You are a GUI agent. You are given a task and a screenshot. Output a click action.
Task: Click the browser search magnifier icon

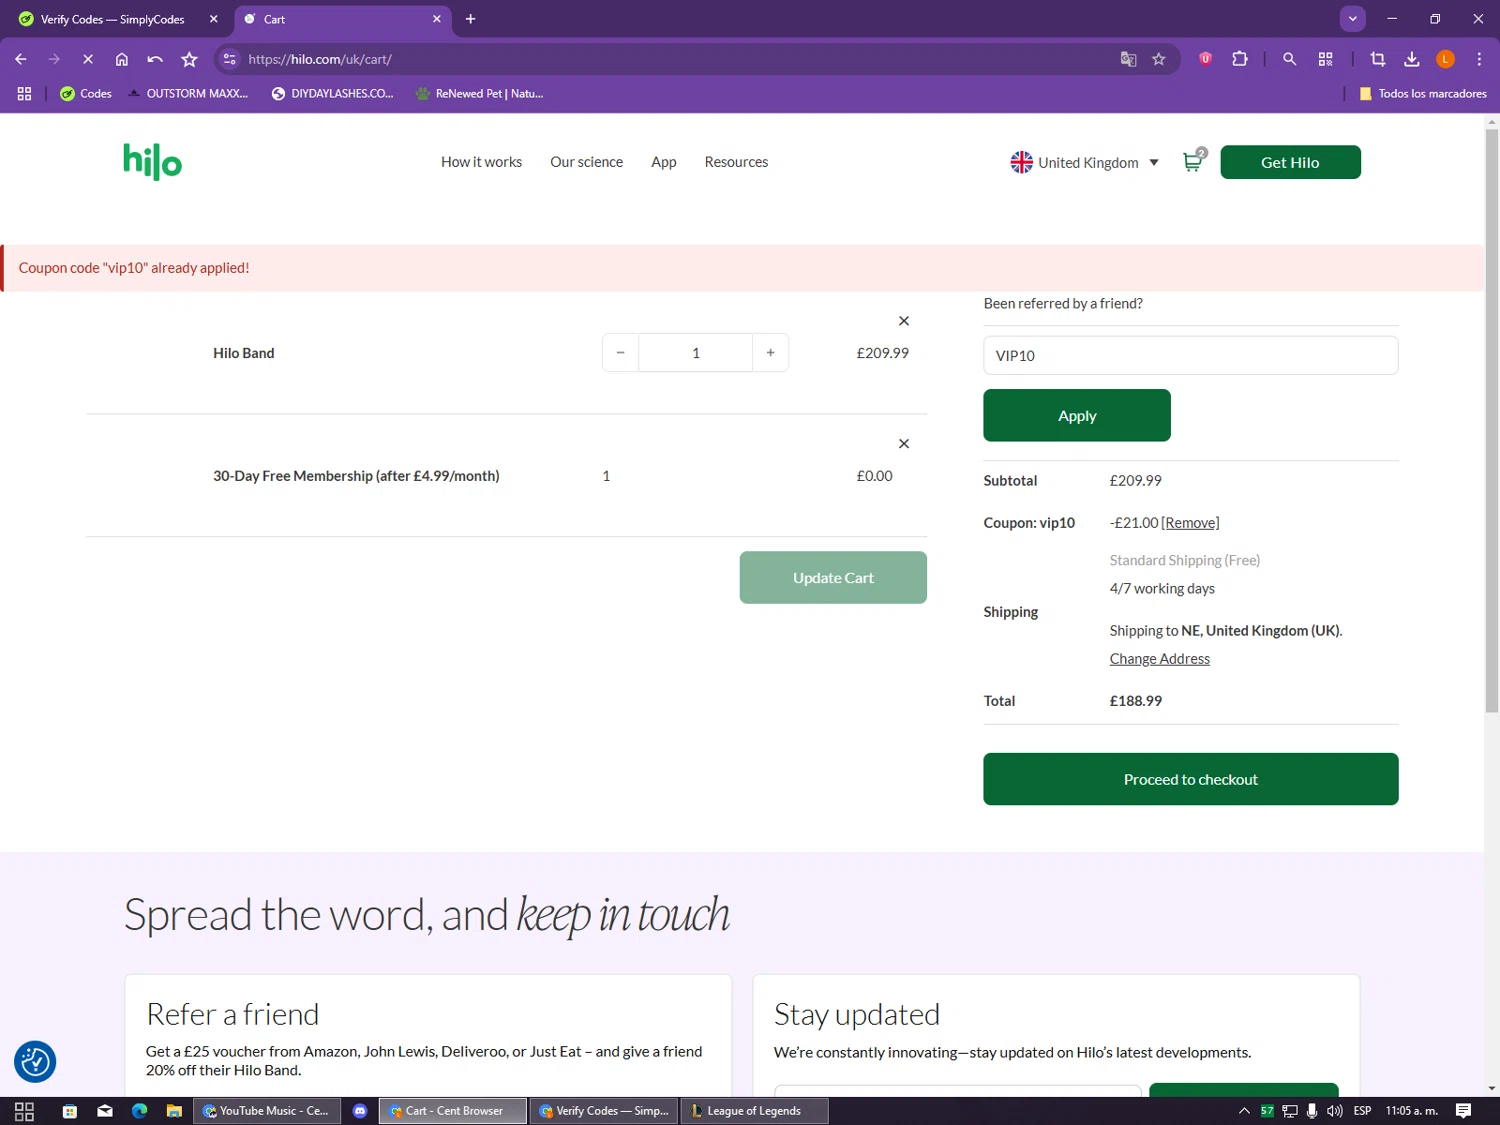(1289, 59)
